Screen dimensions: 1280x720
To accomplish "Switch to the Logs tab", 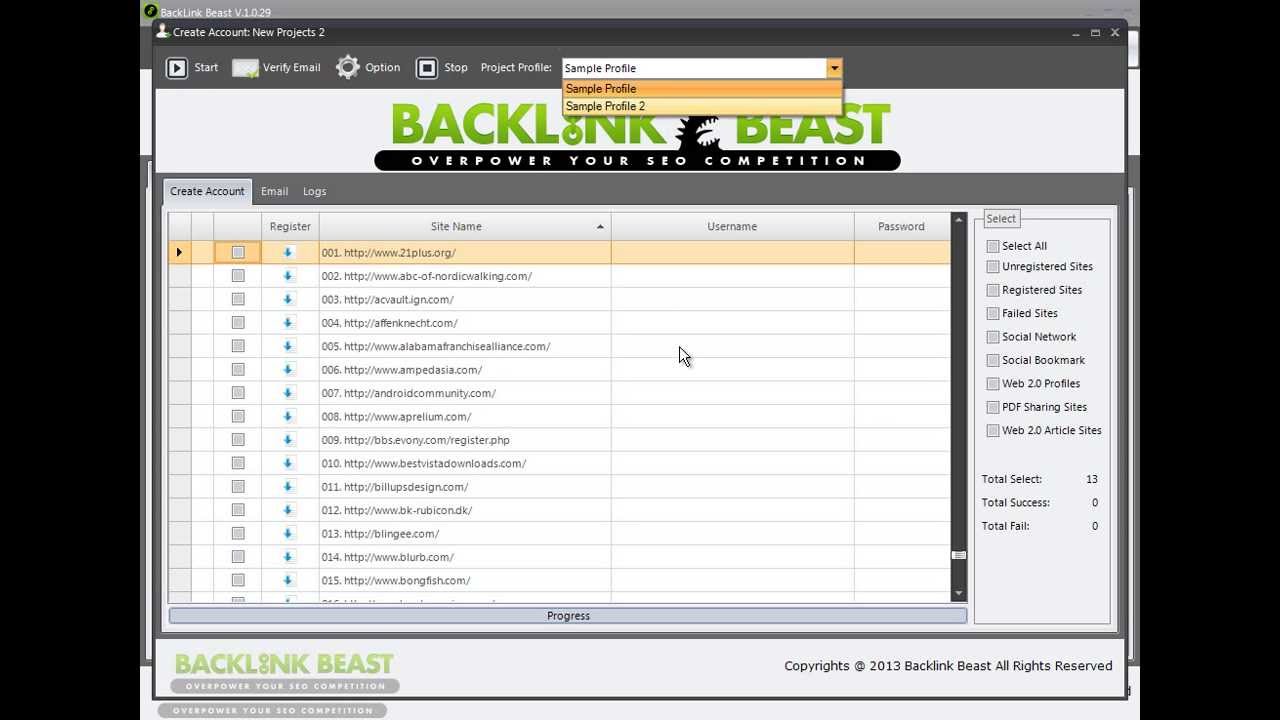I will point(315,191).
